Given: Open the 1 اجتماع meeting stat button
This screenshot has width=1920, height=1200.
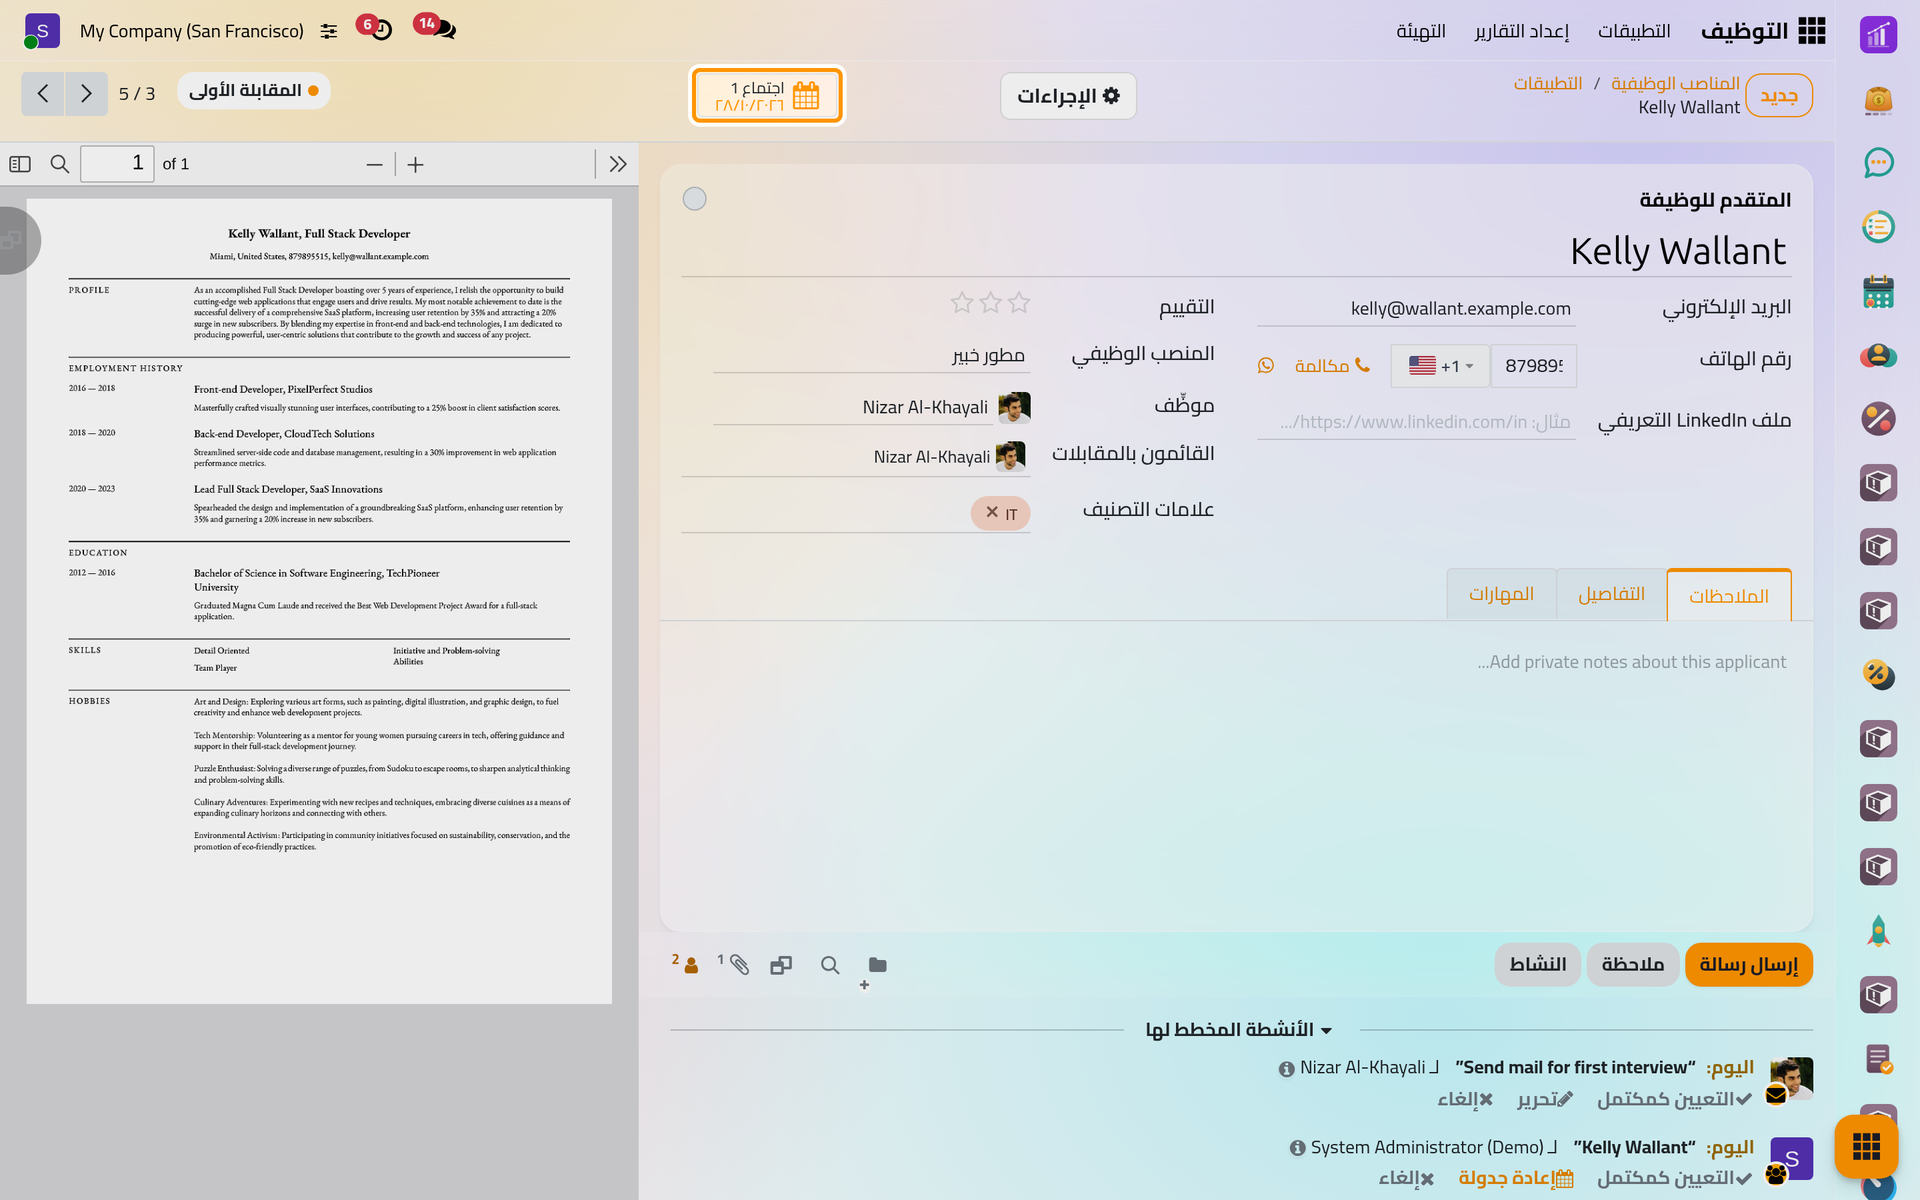Looking at the screenshot, I should (767, 96).
